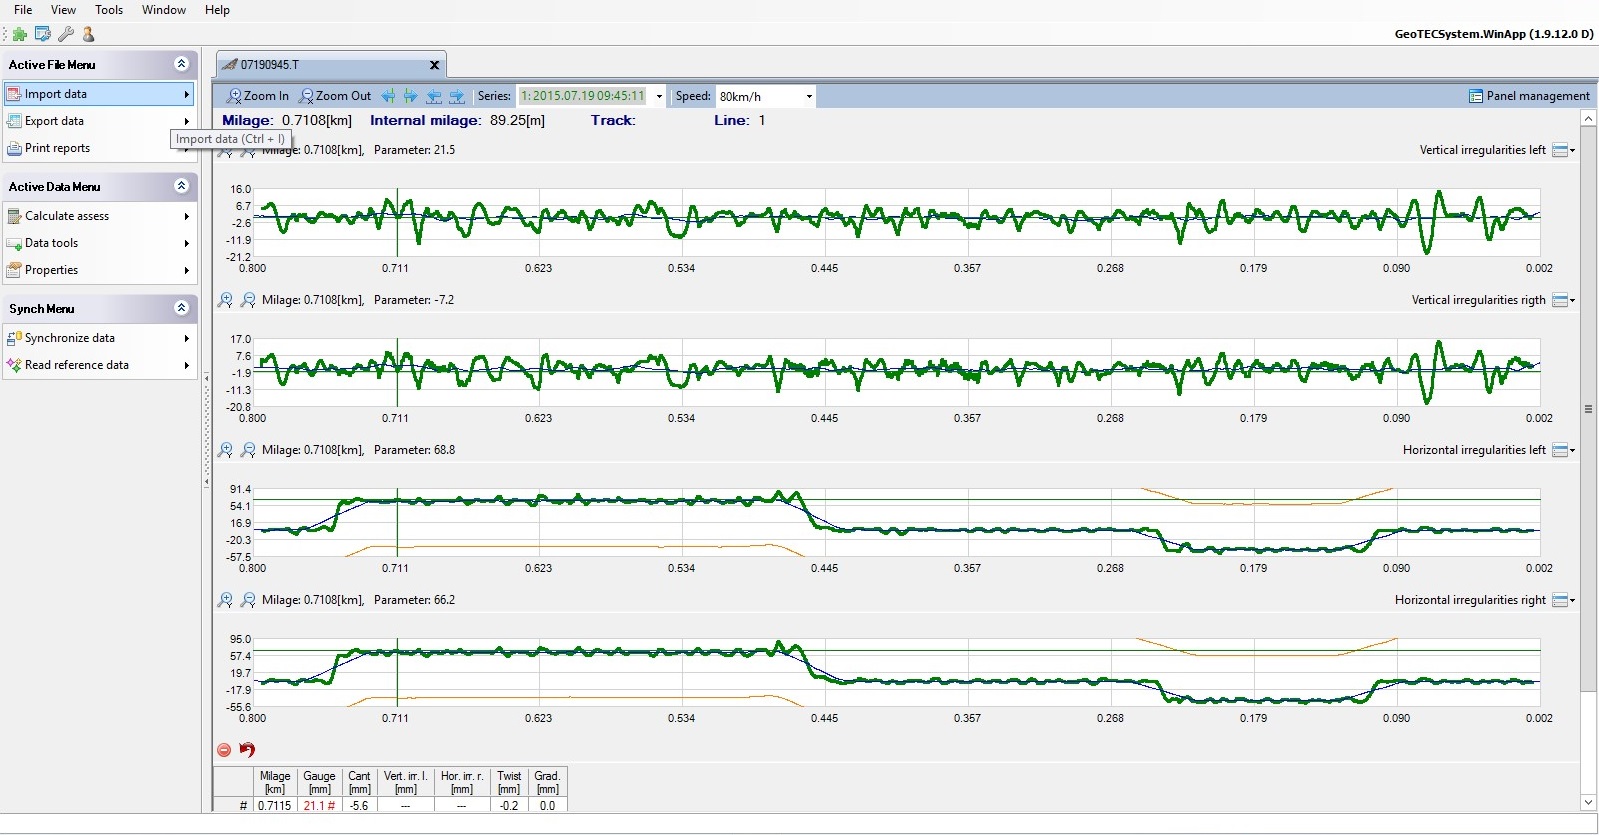Open the Series dropdown
The image size is (1599, 835).
[x=659, y=97]
